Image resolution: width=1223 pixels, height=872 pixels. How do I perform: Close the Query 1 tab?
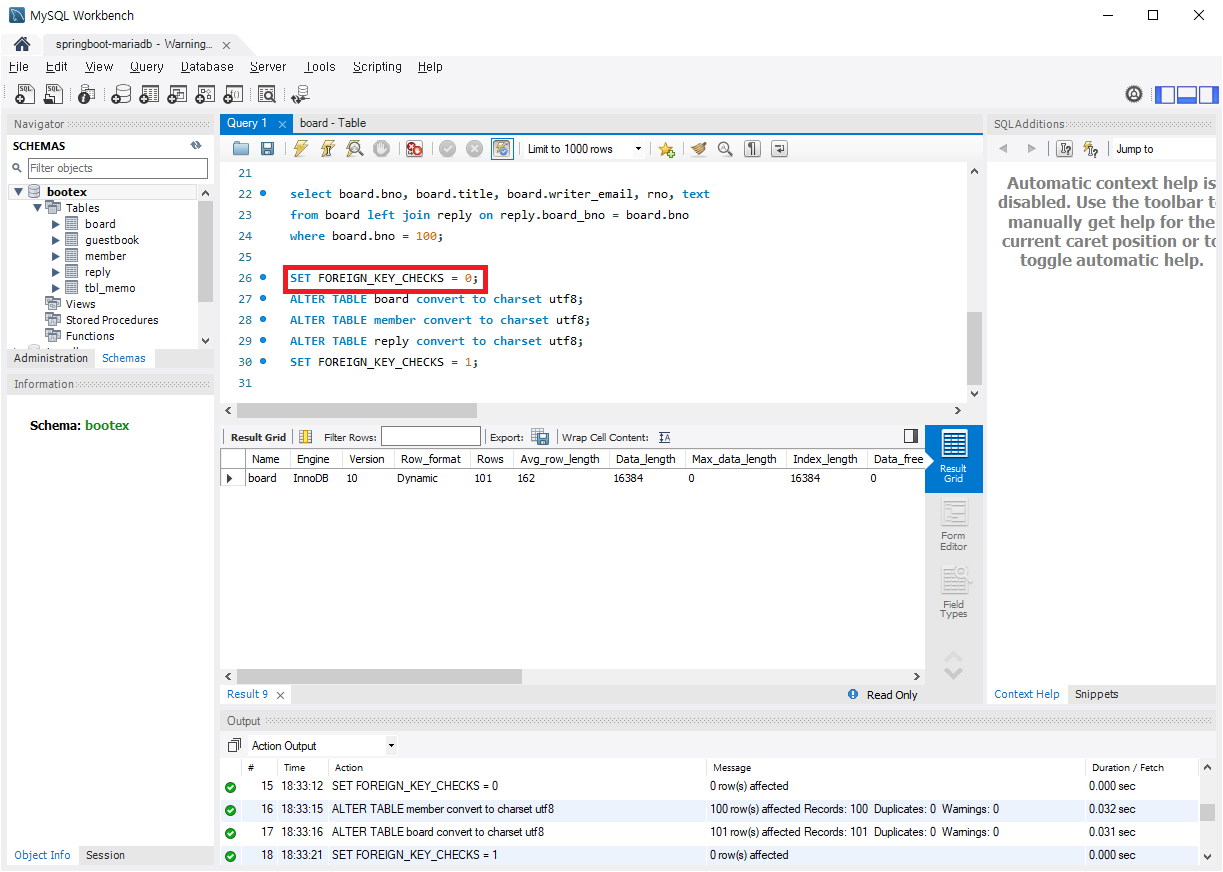click(283, 124)
